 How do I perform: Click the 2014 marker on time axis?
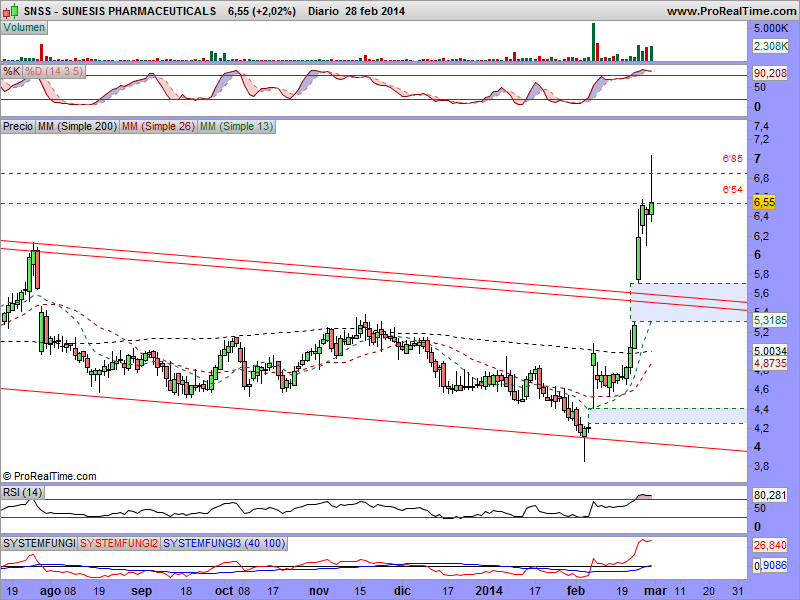coord(489,591)
